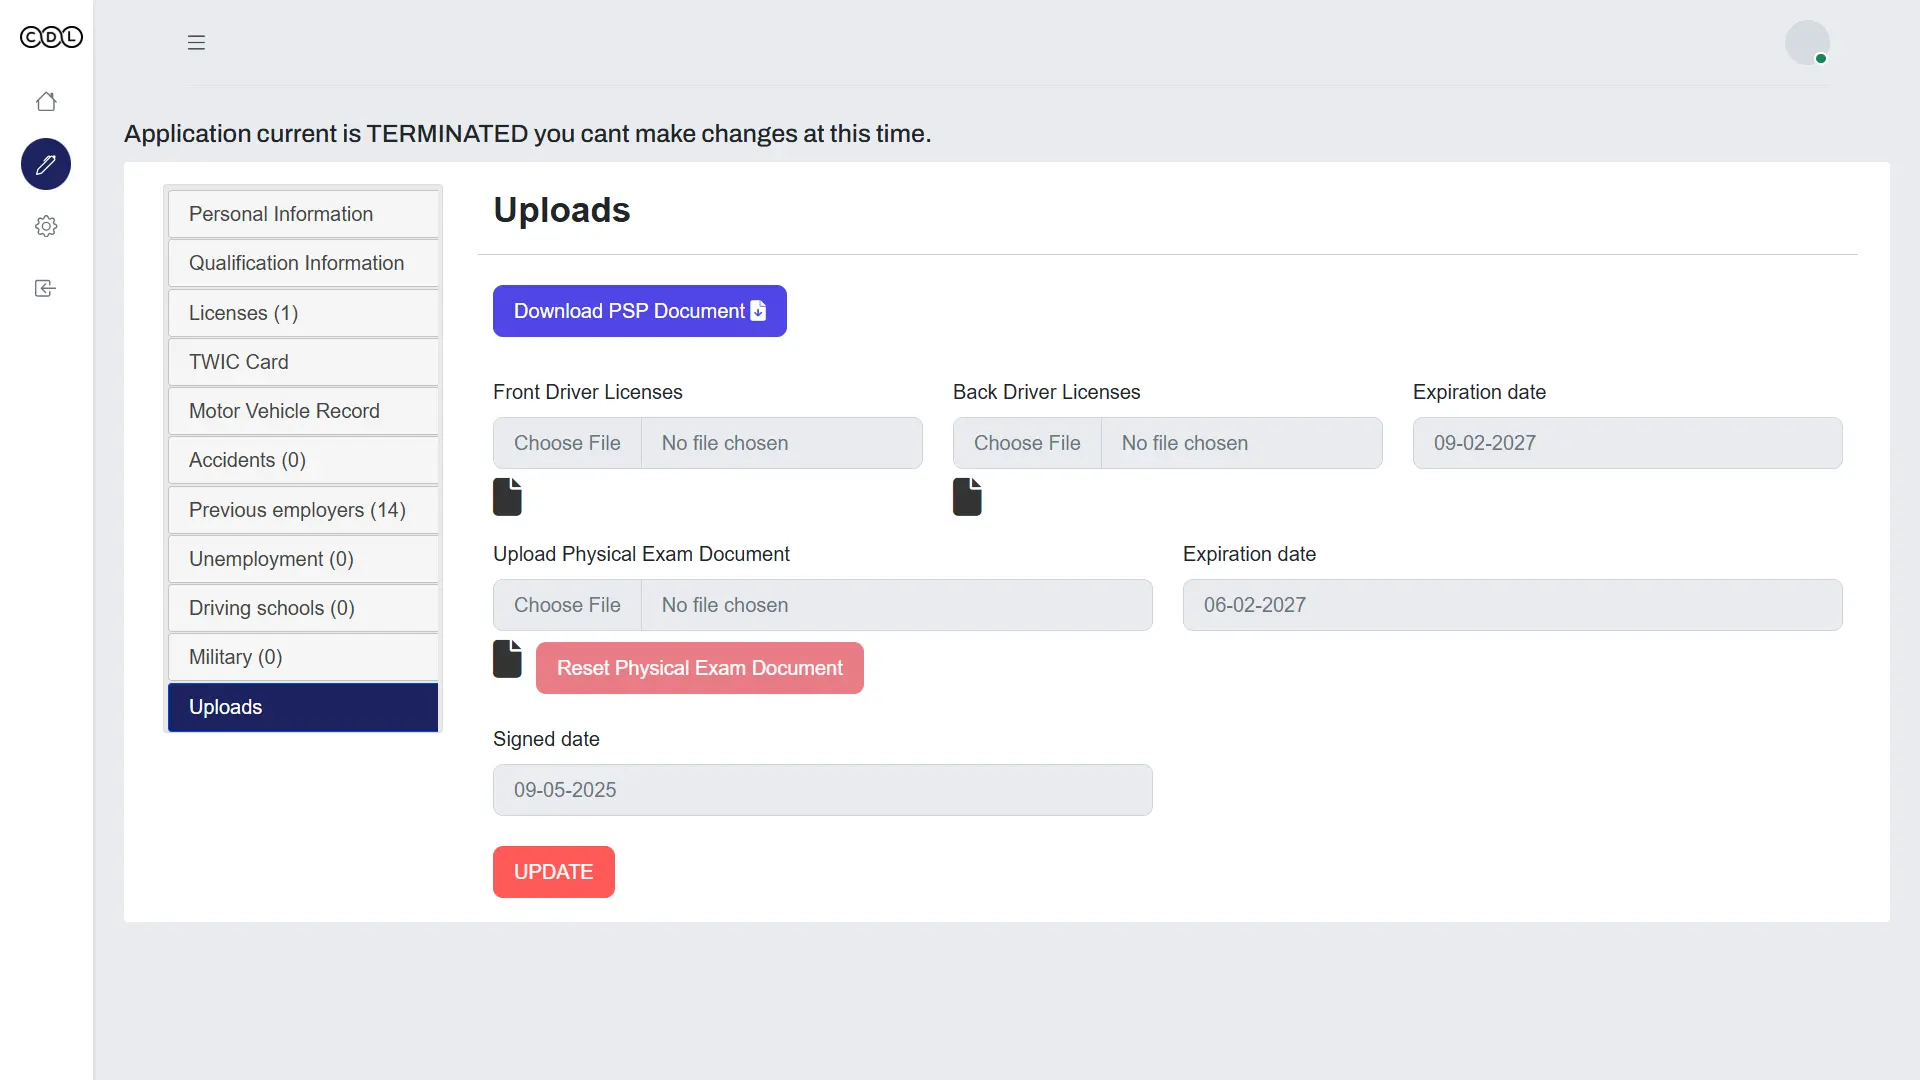The height and width of the screenshot is (1080, 1920).
Task: Open the user avatar at top right
Action: click(1808, 43)
